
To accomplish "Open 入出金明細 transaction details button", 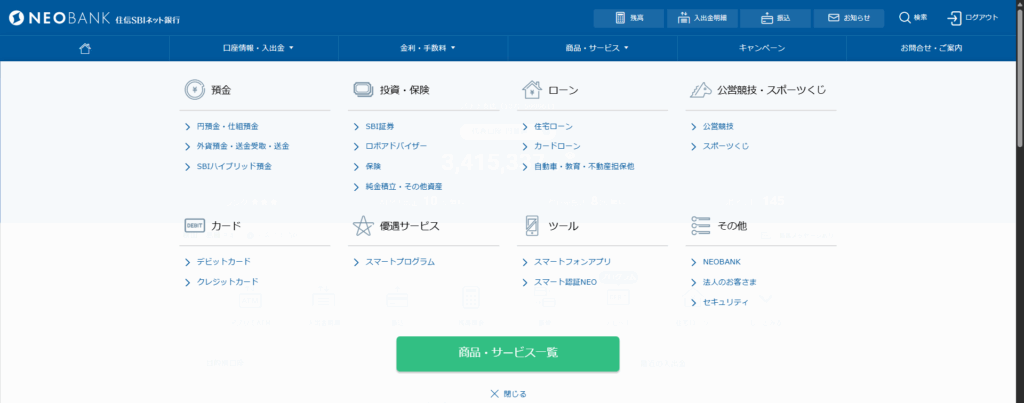I will pyautogui.click(x=702, y=18).
